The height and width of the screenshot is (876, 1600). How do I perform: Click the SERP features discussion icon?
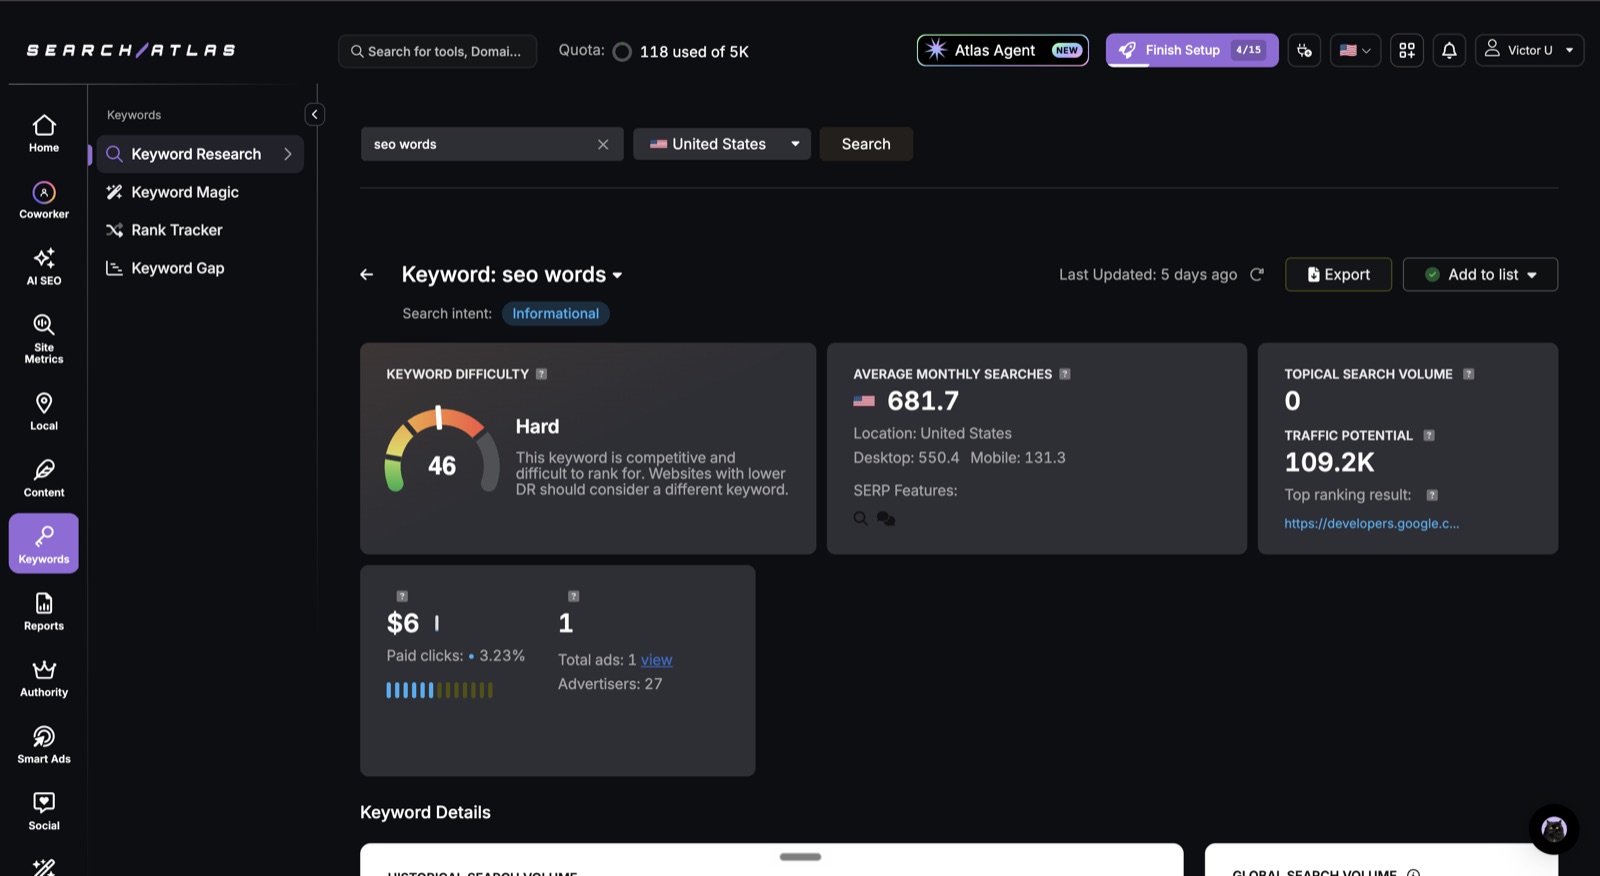886,518
